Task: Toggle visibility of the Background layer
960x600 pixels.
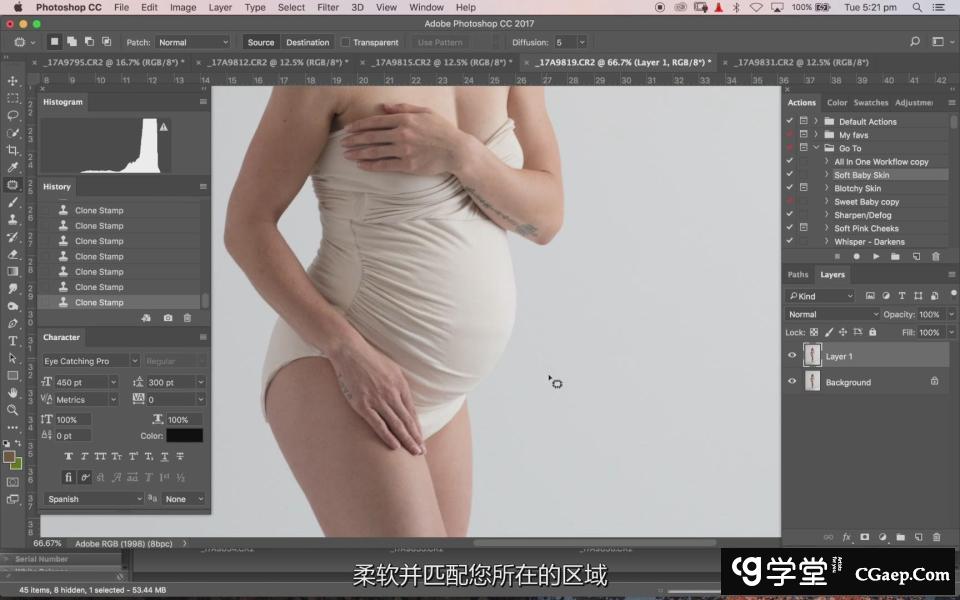Action: [793, 382]
